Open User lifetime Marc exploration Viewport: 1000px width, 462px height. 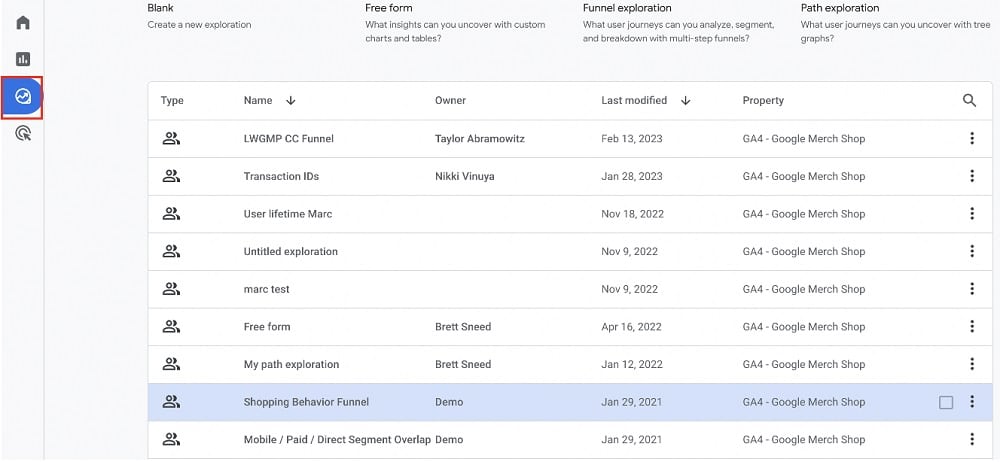tap(288, 214)
